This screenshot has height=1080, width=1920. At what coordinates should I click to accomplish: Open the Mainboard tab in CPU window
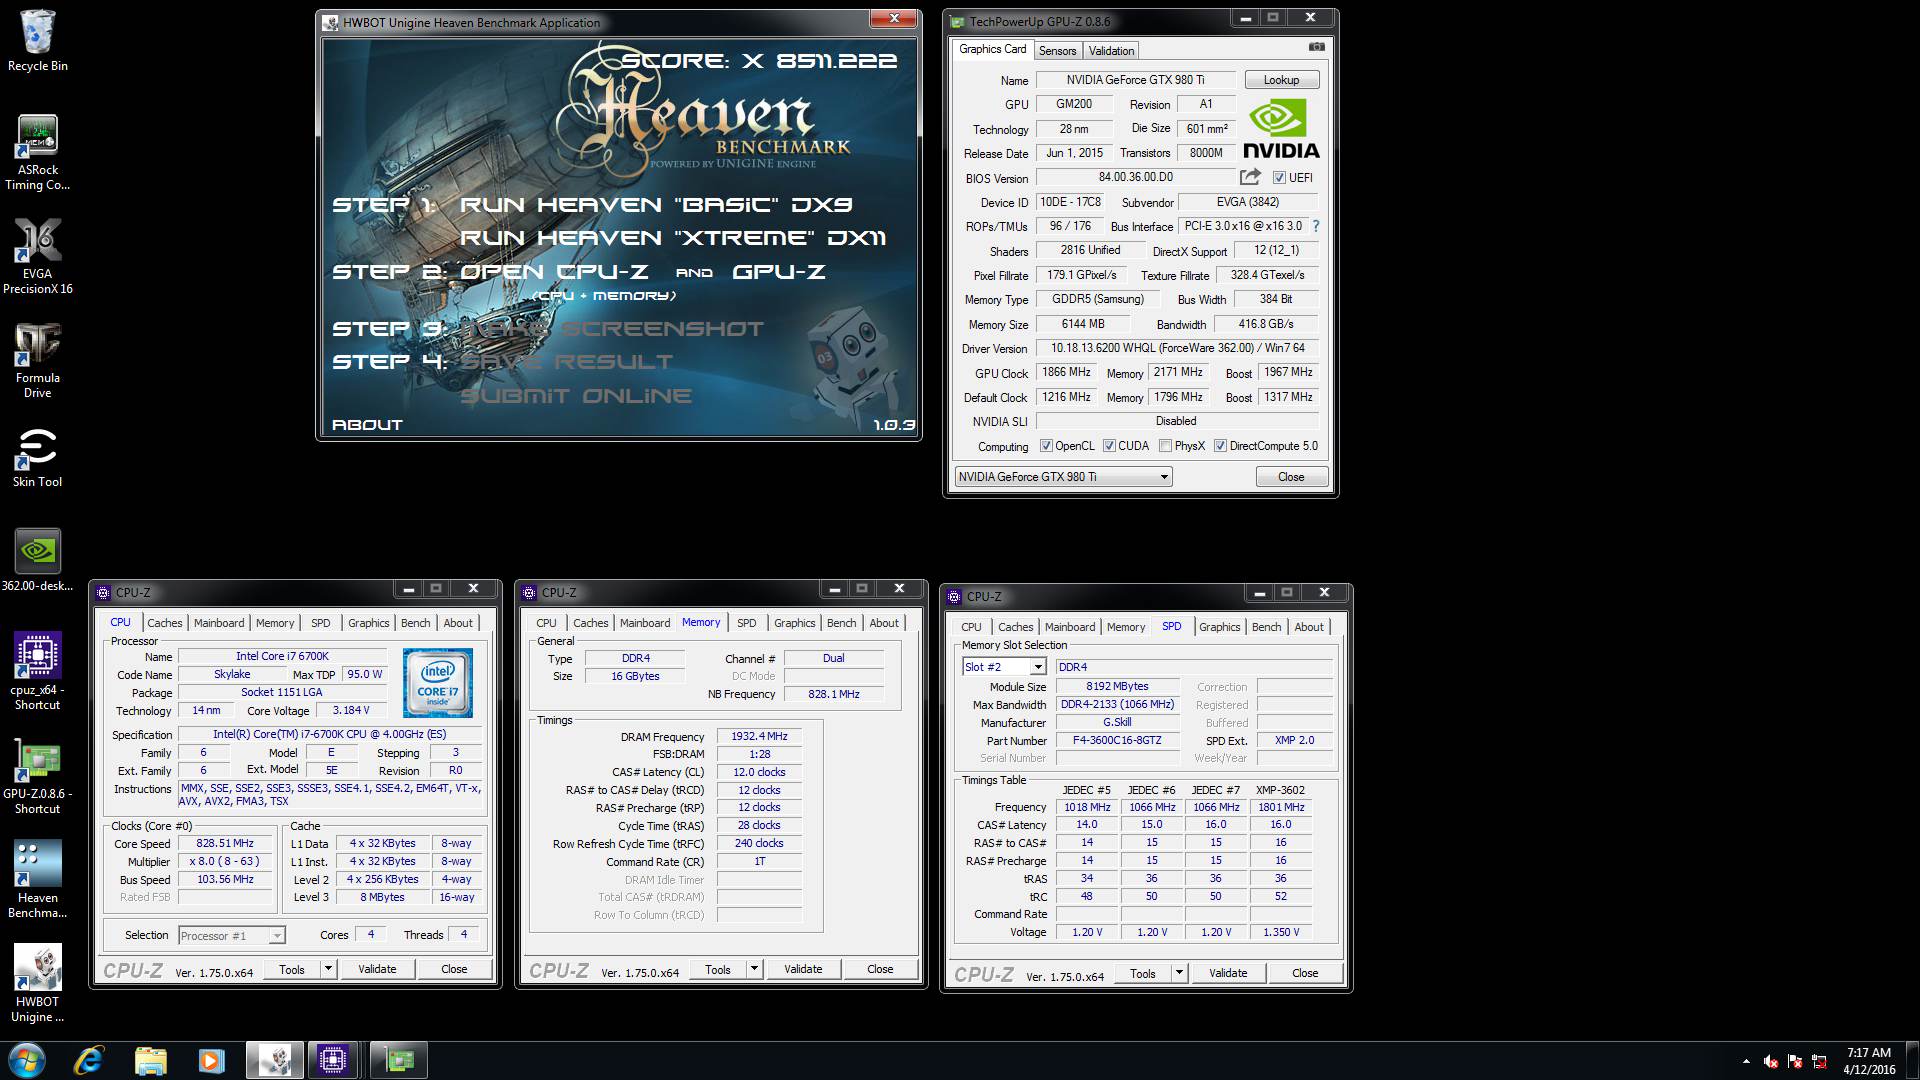click(219, 623)
